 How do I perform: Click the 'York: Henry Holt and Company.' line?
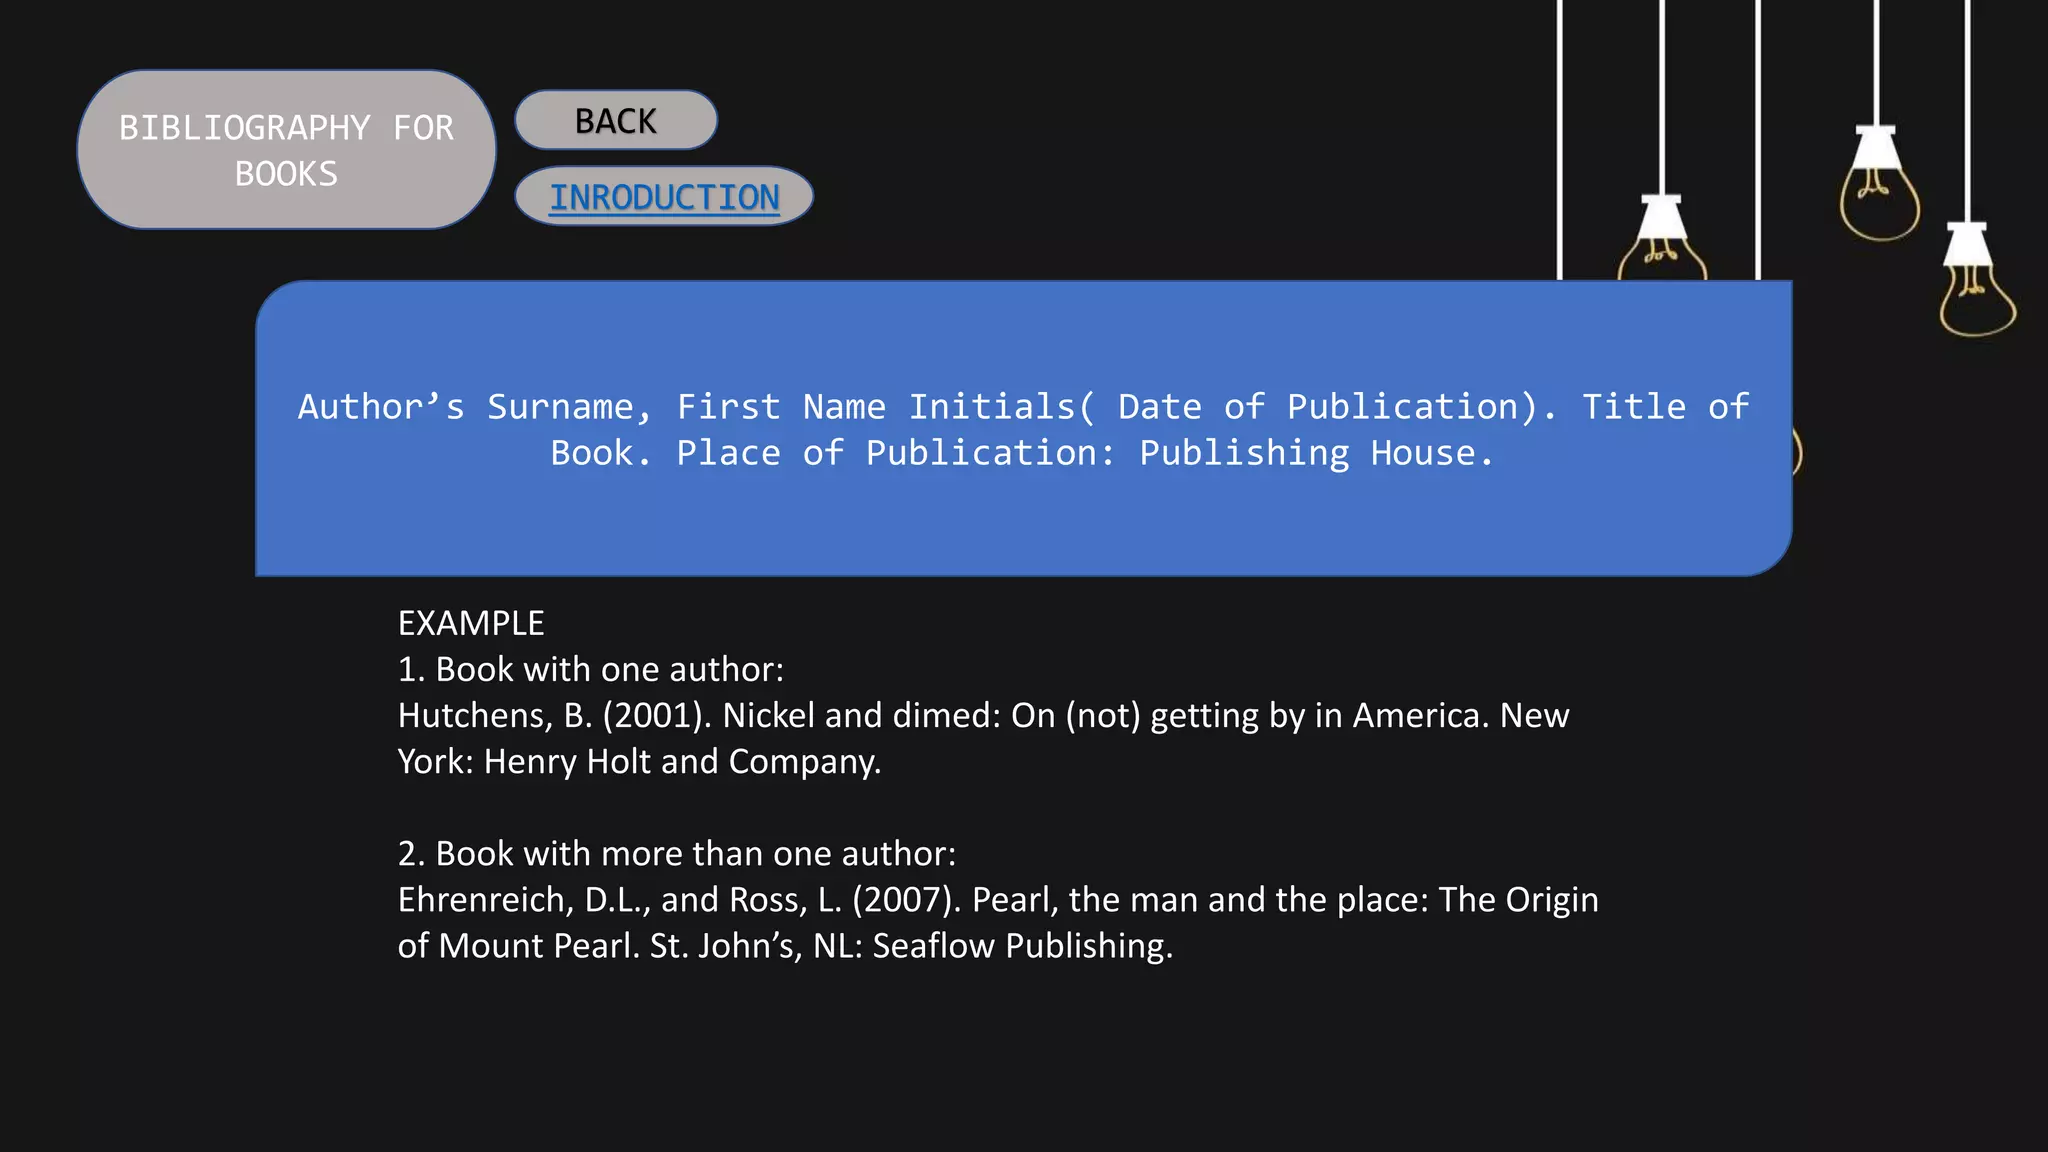pos(639,761)
